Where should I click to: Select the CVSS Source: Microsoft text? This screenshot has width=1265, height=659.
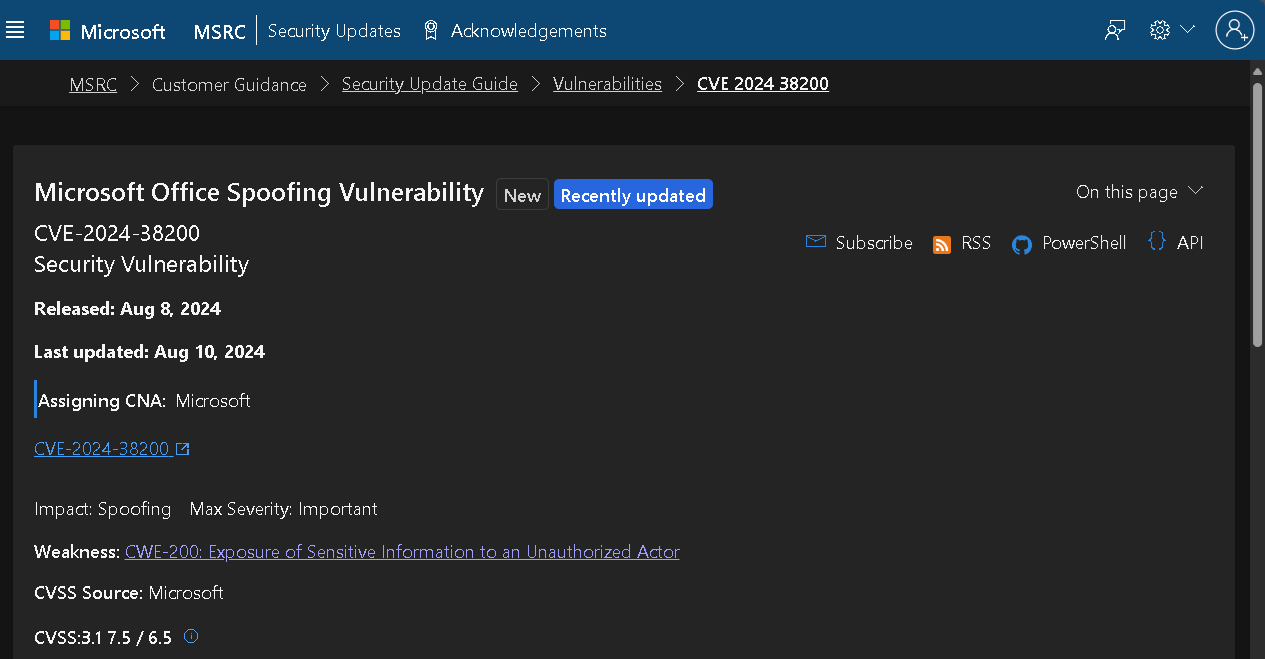pos(129,593)
